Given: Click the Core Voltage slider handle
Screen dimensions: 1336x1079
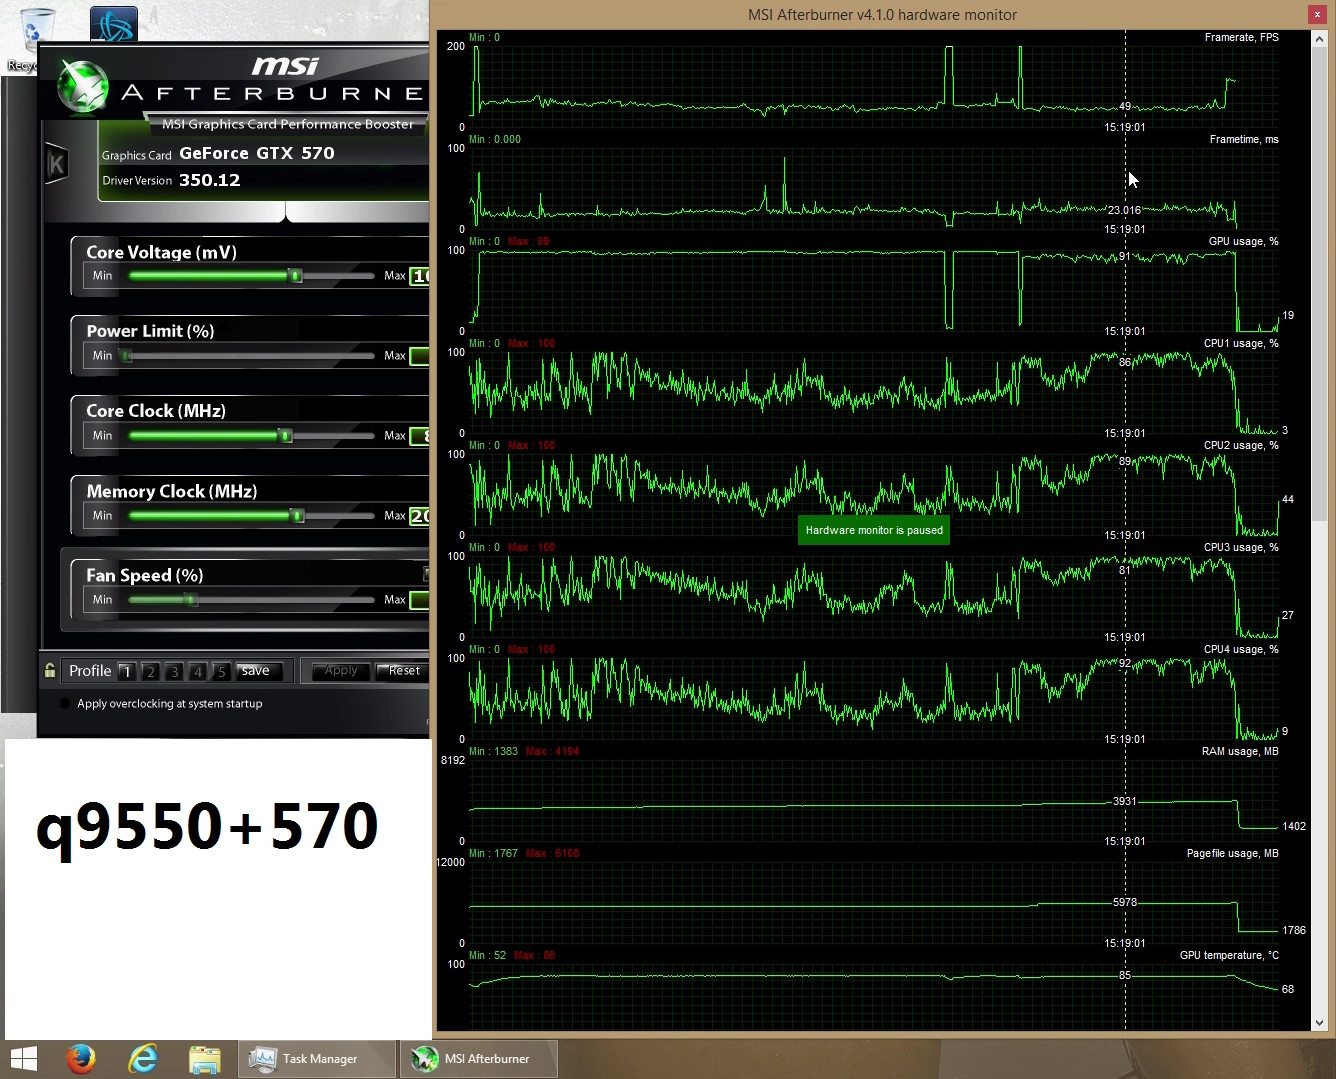Looking at the screenshot, I should point(295,276).
